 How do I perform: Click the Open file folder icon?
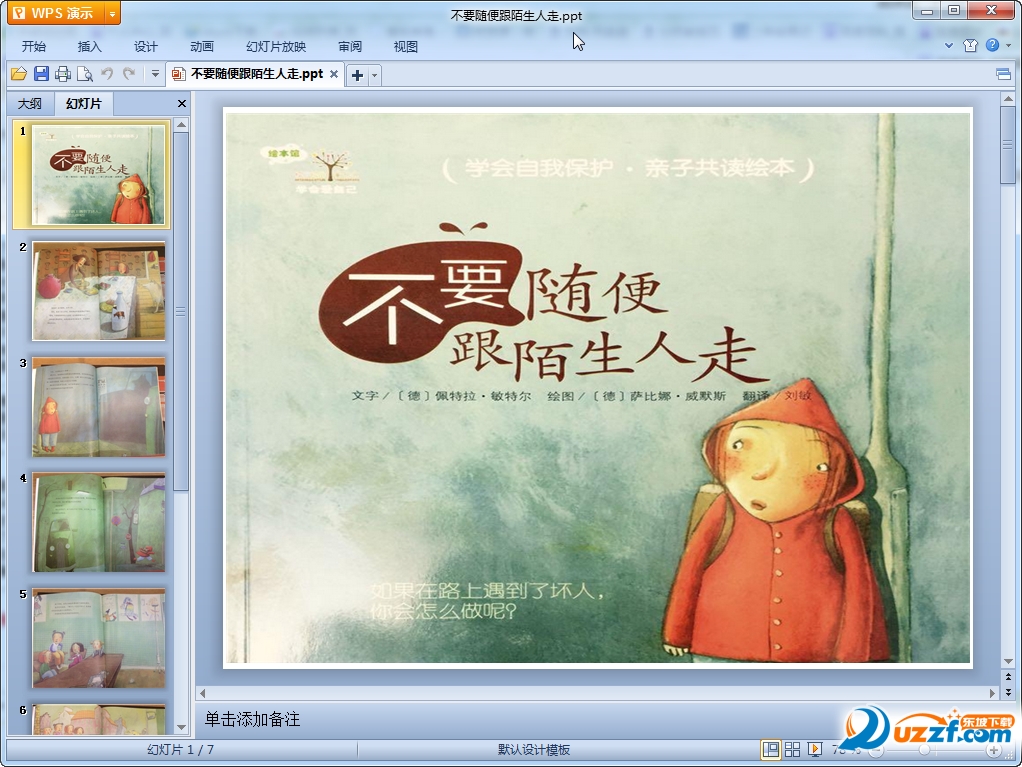[x=18, y=74]
